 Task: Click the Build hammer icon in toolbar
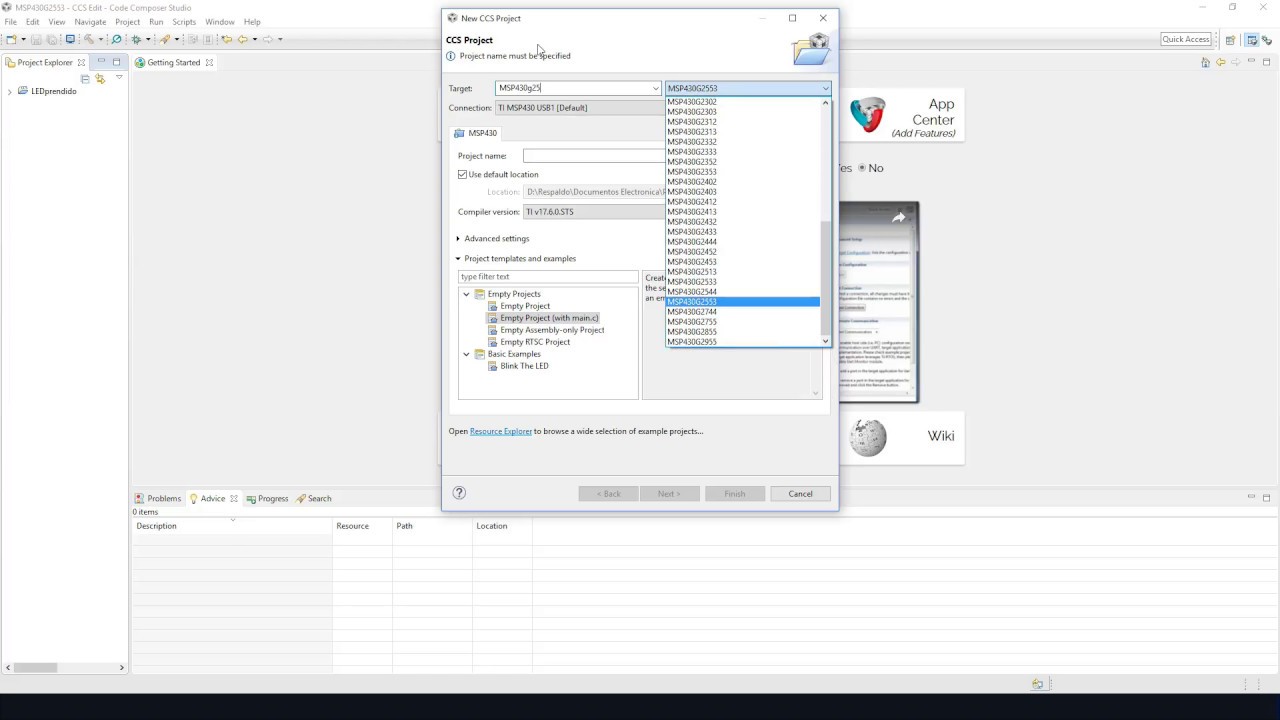pyautogui.click(x=89, y=40)
